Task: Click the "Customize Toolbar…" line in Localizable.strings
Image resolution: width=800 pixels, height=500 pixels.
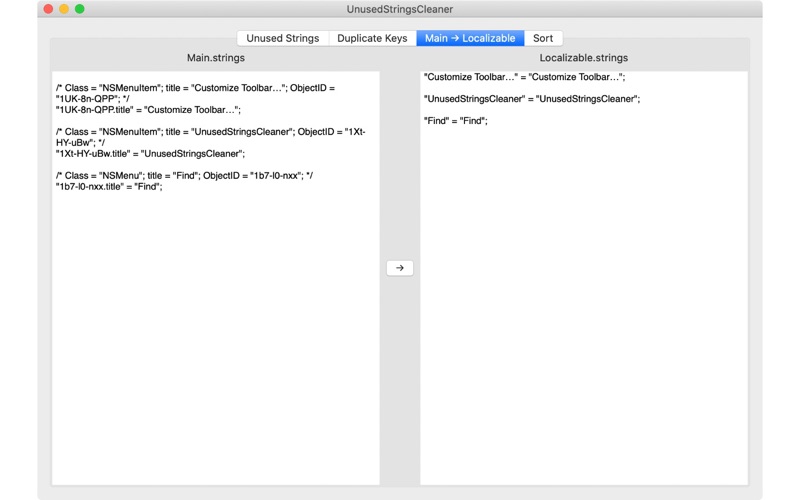Action: tap(524, 77)
